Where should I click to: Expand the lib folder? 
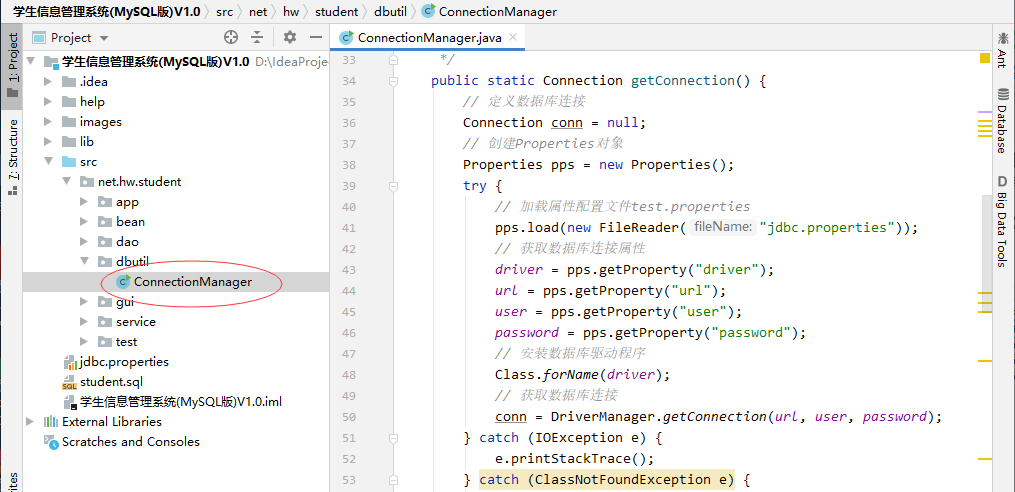pyautogui.click(x=48, y=142)
